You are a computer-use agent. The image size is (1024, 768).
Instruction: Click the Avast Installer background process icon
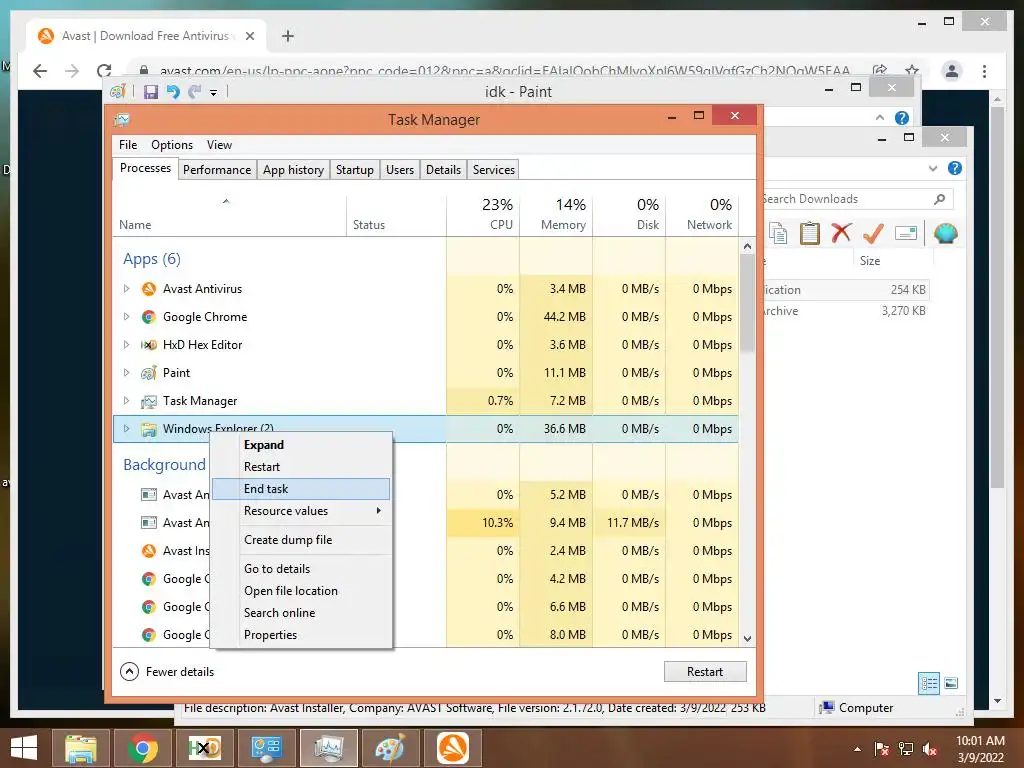149,551
